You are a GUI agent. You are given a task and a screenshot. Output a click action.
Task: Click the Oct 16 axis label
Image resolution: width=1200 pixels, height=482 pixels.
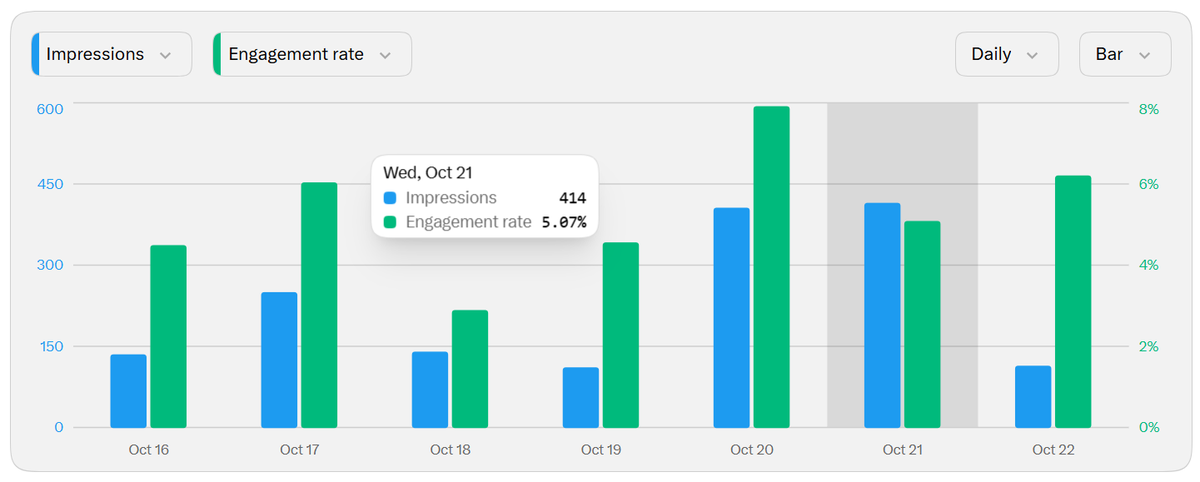pyautogui.click(x=149, y=450)
